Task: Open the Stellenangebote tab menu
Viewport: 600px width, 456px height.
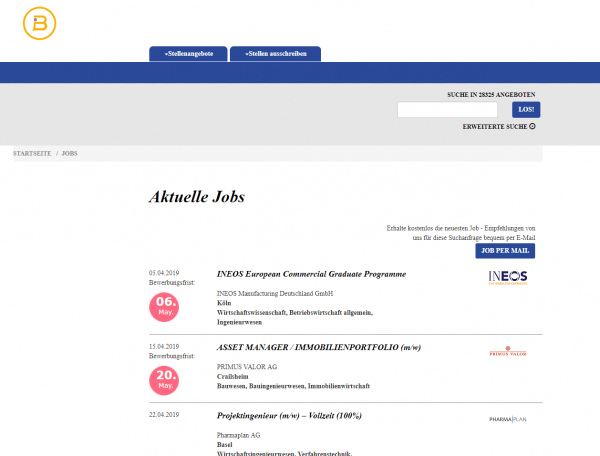Action: coord(188,54)
